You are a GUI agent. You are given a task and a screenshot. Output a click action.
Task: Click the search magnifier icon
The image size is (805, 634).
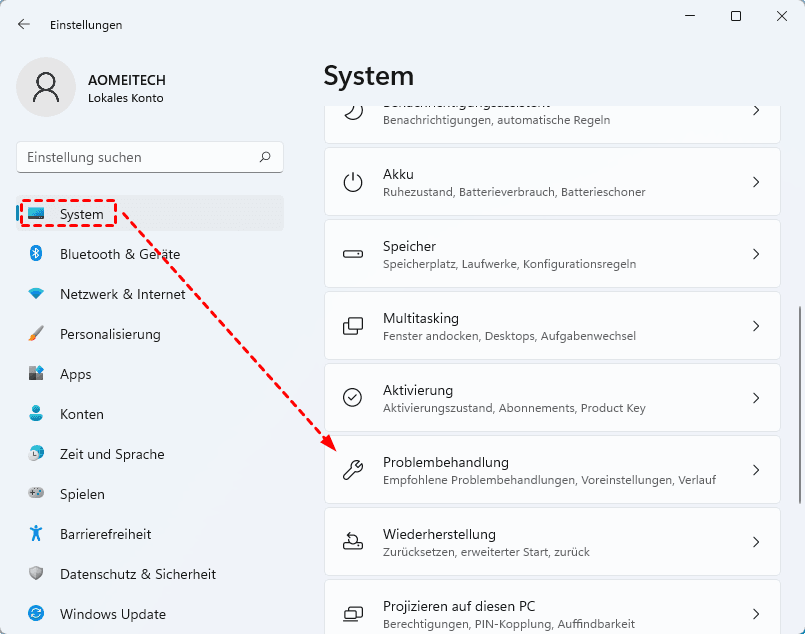pyautogui.click(x=265, y=157)
